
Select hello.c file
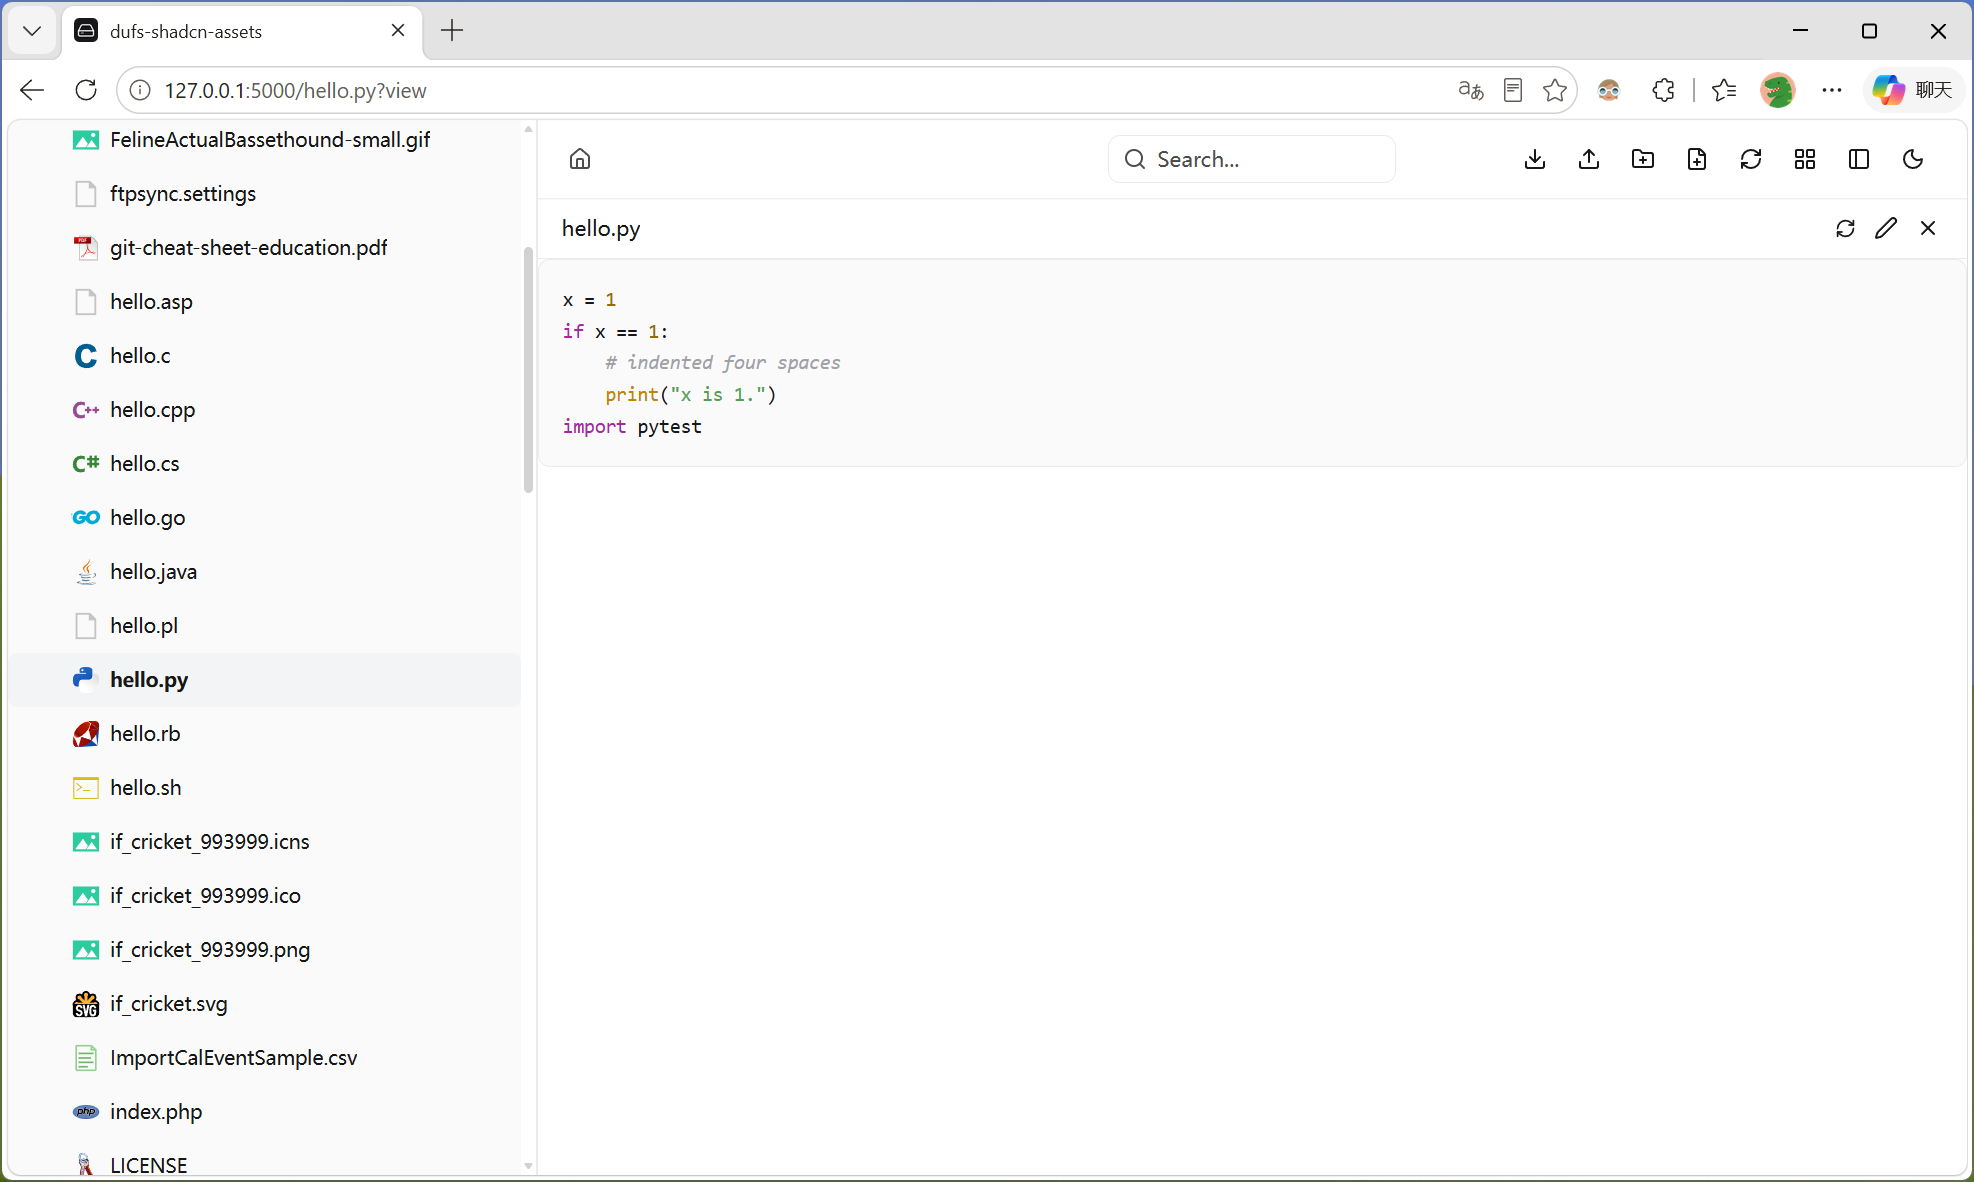coord(265,356)
